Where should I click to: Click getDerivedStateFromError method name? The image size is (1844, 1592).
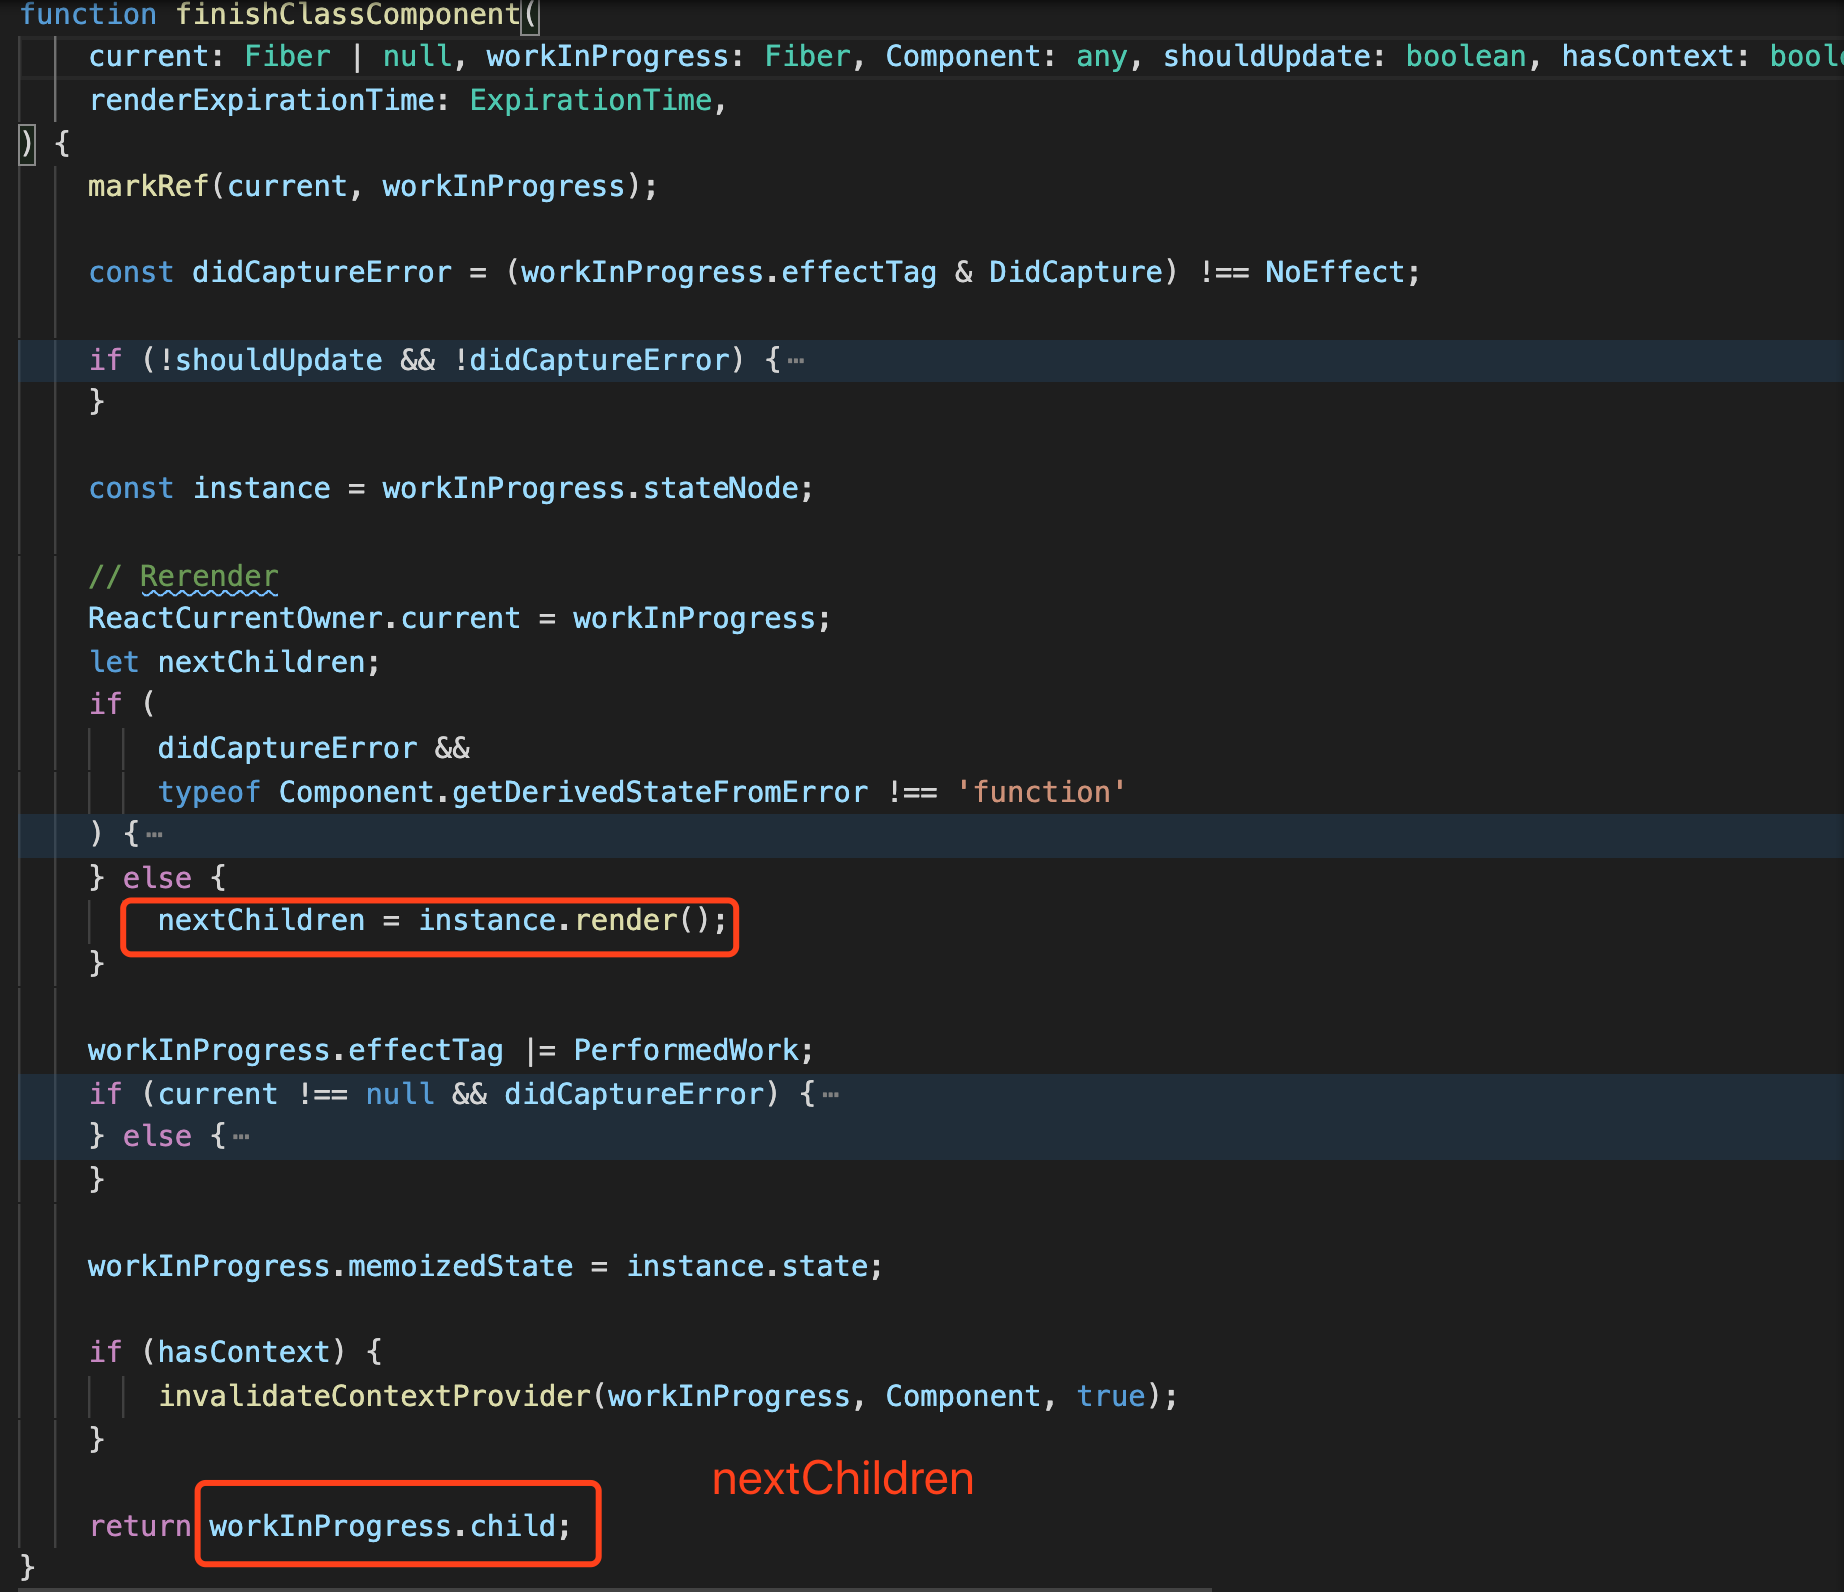(x=660, y=793)
